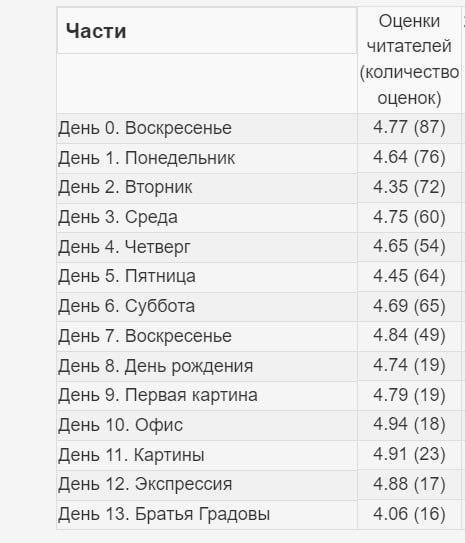This screenshot has height=543, width=465.
Task: Open the chapter День 5. Пятница
Action: 127,276
